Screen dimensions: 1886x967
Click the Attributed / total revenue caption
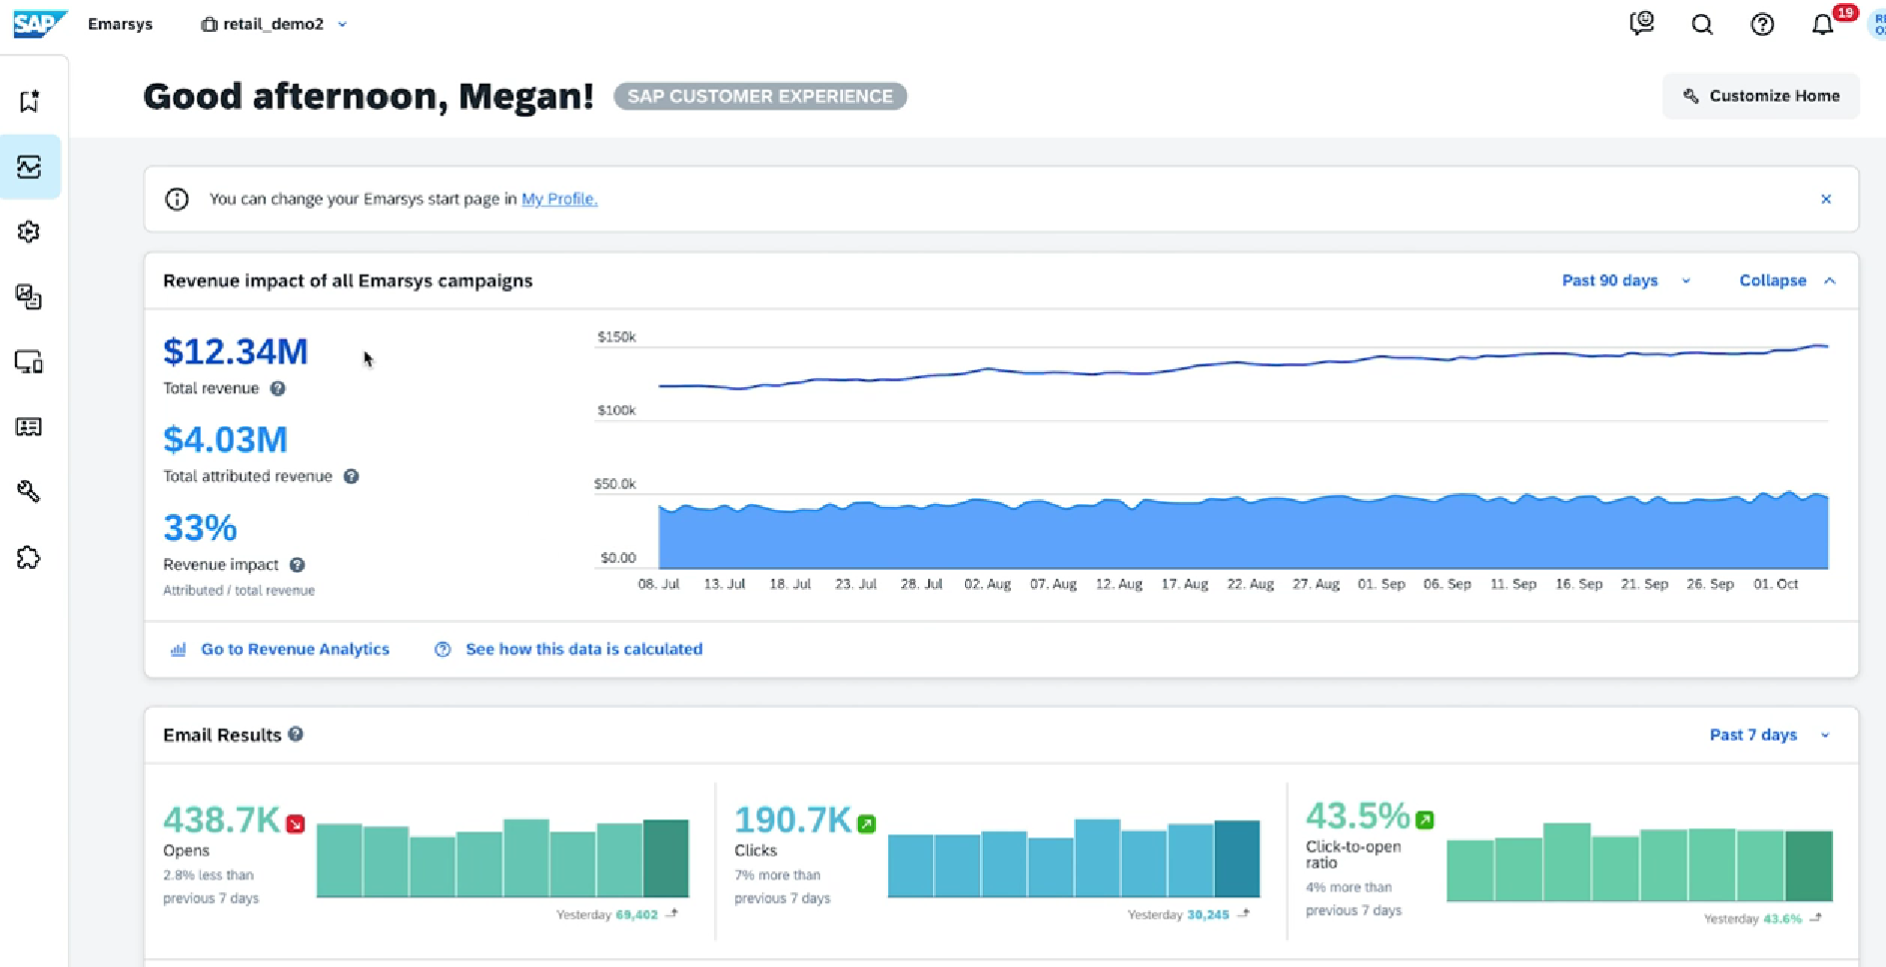pos(239,591)
